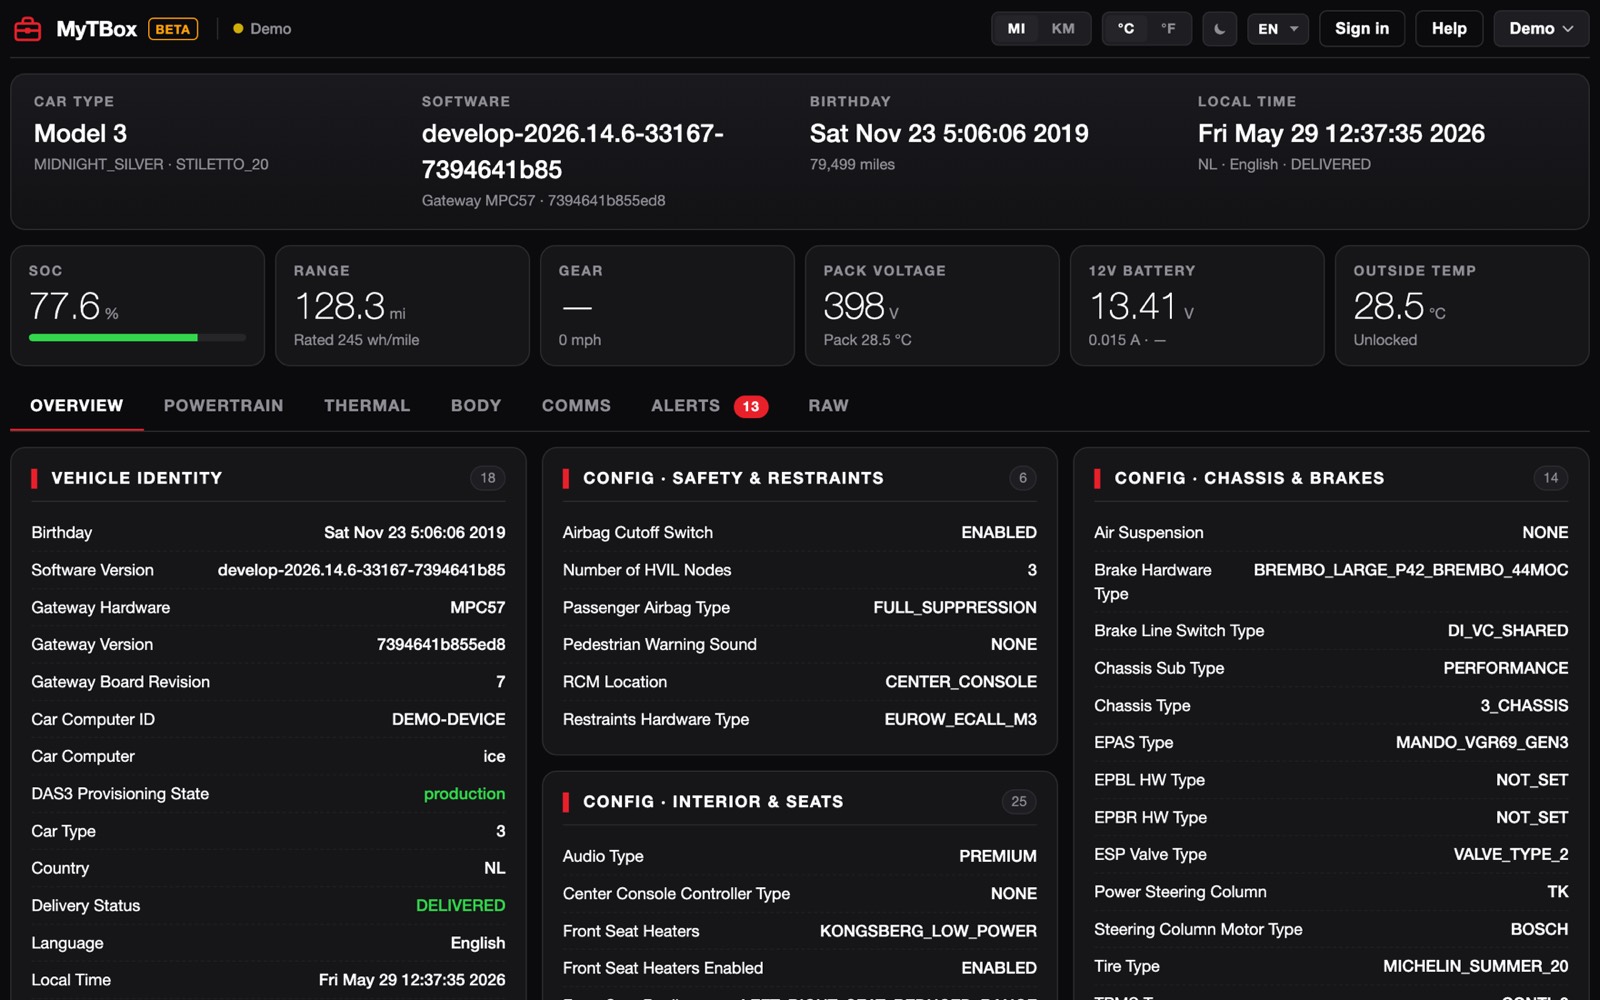Click the Gateway Hardware MPC57 value
The height and width of the screenshot is (1000, 1600).
coord(477,608)
